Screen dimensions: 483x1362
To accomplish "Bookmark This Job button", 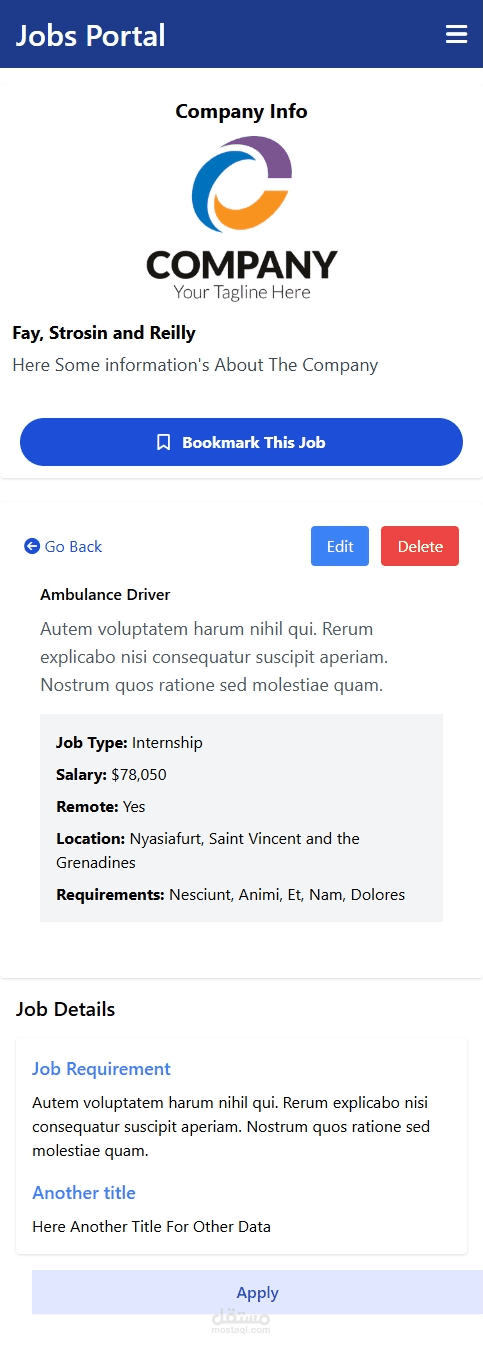I will point(241,442).
